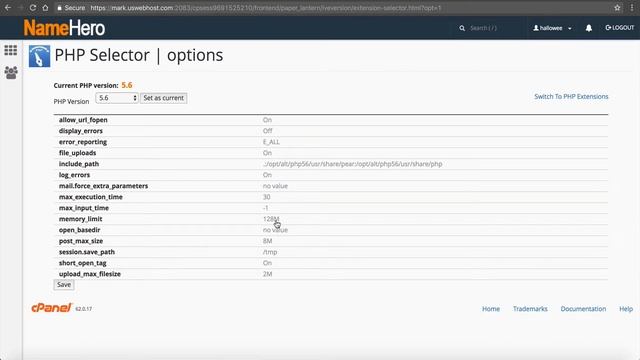This screenshot has height=360, width=640.
Task: Bookmark page with star icon
Action: [617, 8]
